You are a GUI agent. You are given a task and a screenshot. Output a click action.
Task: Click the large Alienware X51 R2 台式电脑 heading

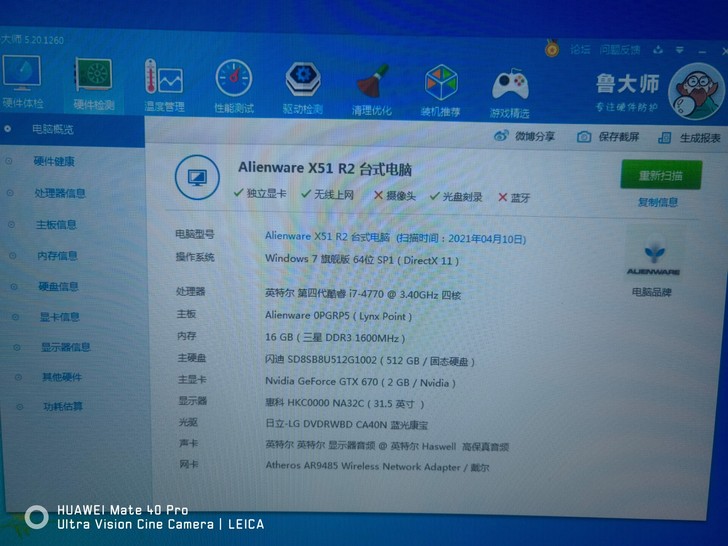point(325,169)
